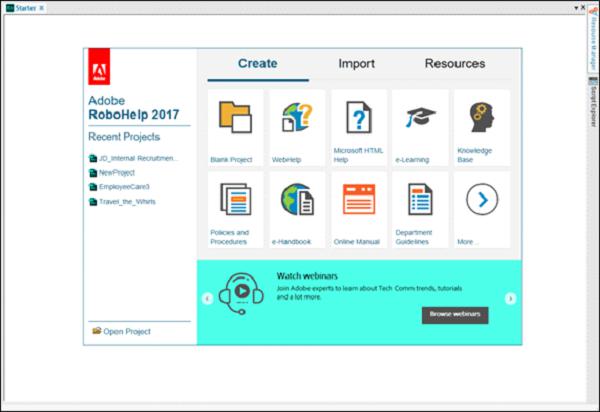Click the NewProject file icon
The image size is (600, 412).
pos(93,173)
